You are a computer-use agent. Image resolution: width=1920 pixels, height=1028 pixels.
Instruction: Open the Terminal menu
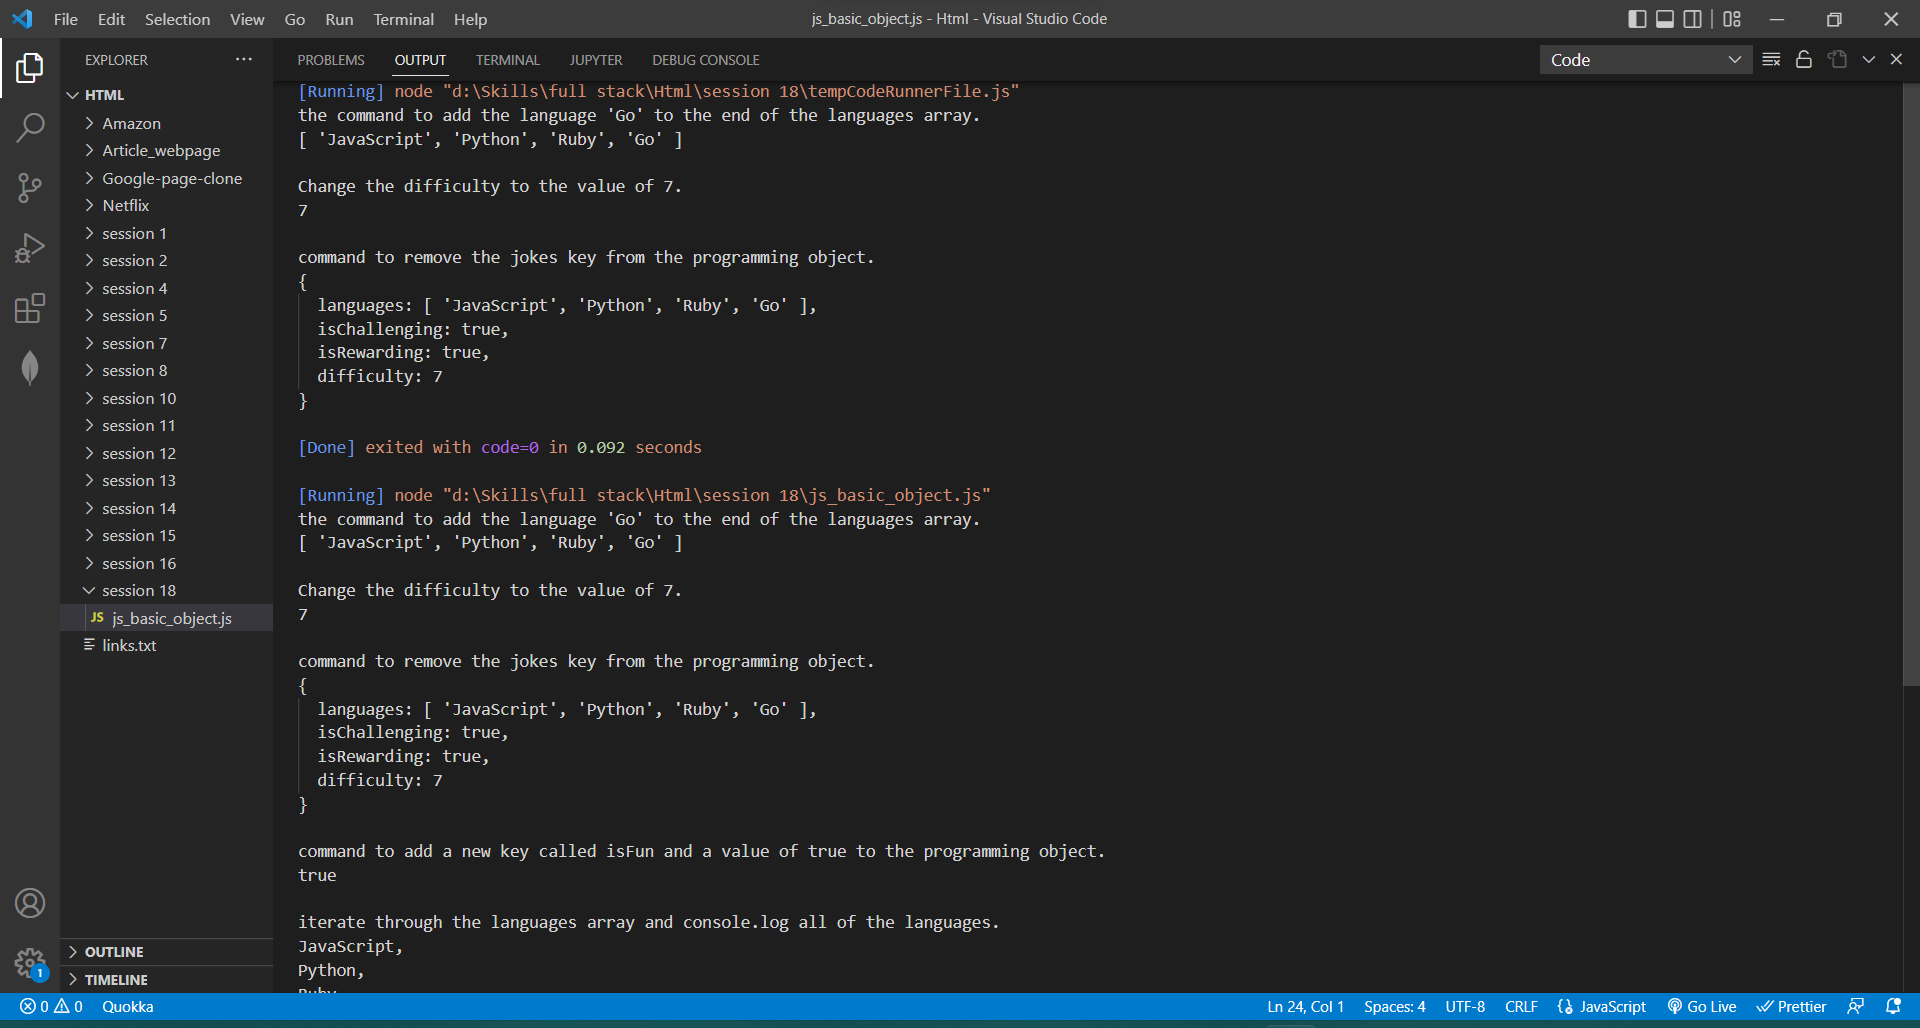click(403, 19)
